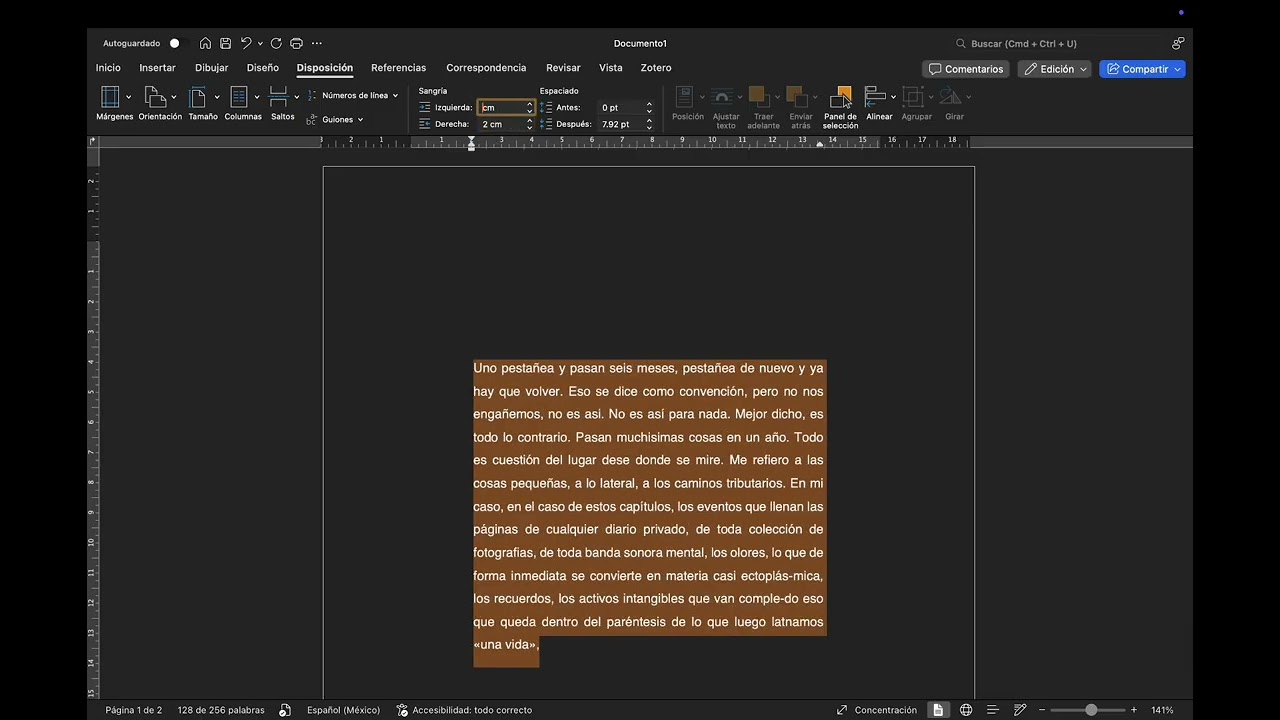Open the Insertar ribbon tab
The image size is (1280, 720).
pos(157,68)
